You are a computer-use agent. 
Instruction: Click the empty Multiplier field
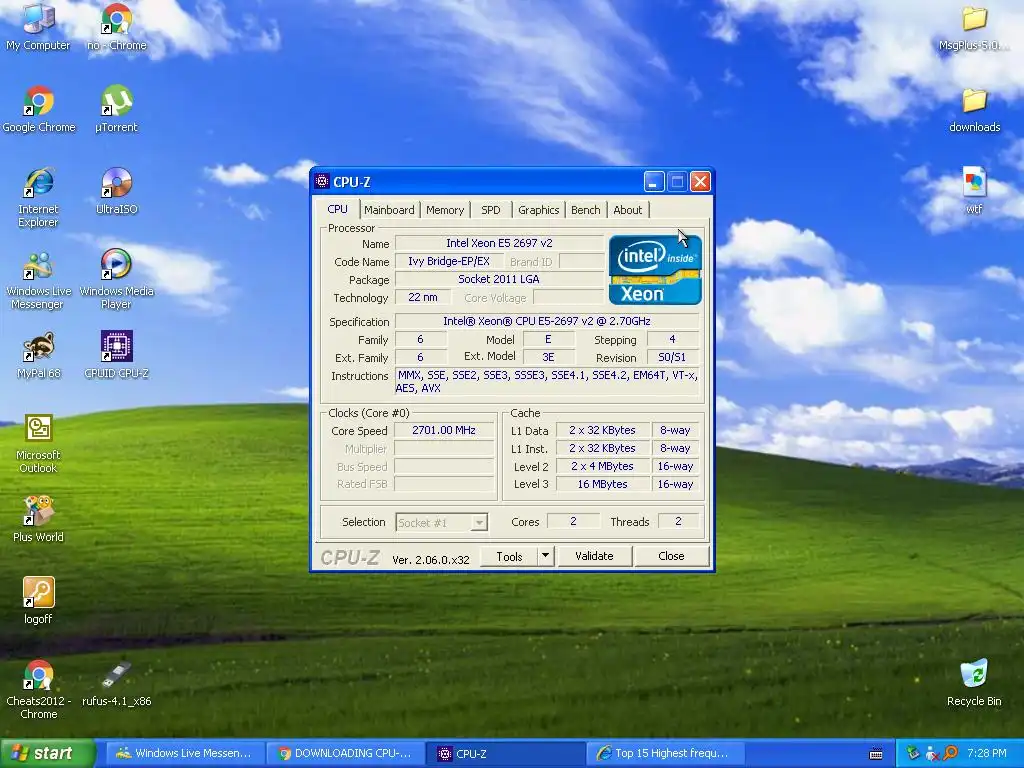tap(444, 449)
